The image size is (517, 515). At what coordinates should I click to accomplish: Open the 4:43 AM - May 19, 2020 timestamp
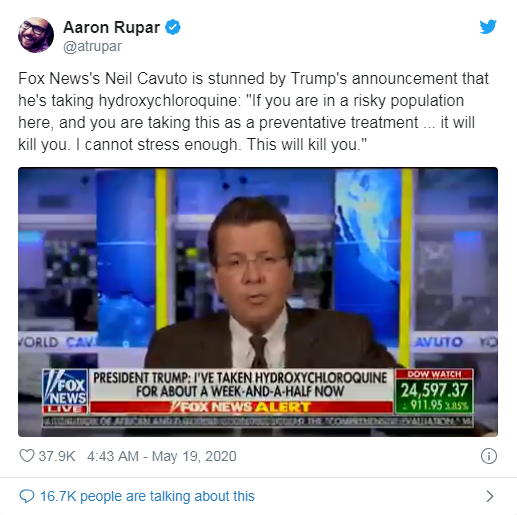[x=162, y=456]
